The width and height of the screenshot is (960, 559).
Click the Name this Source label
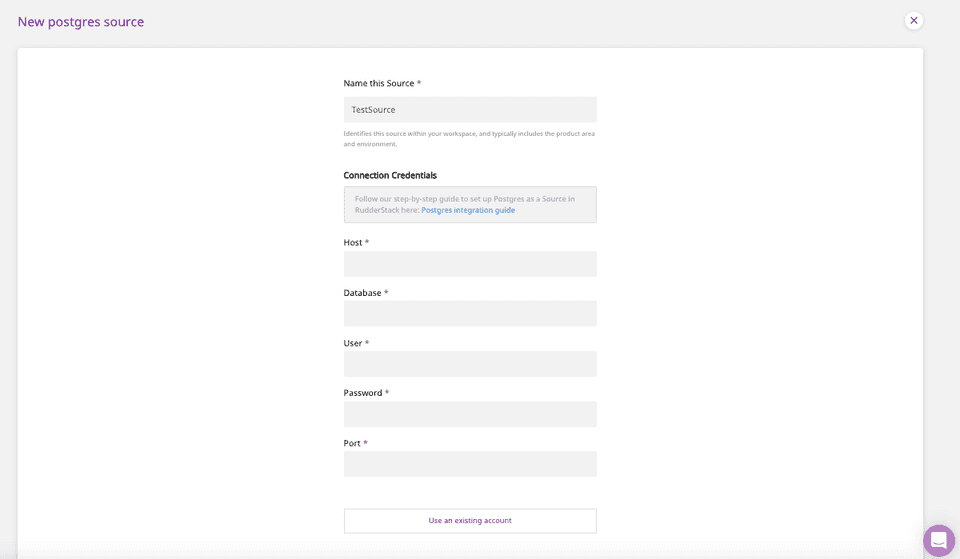click(379, 83)
